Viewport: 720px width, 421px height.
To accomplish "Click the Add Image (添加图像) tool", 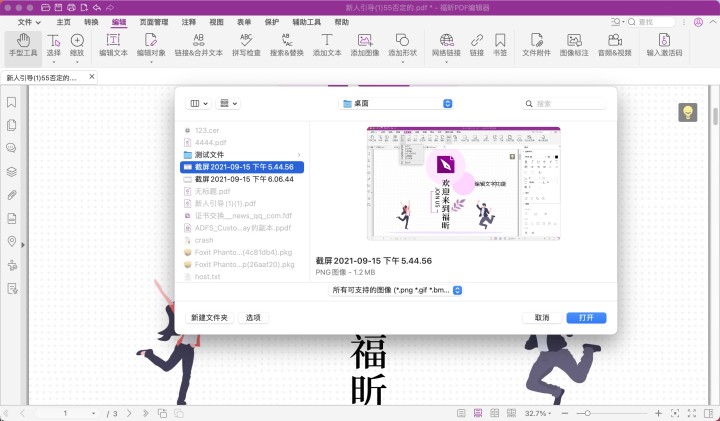I will [365, 43].
